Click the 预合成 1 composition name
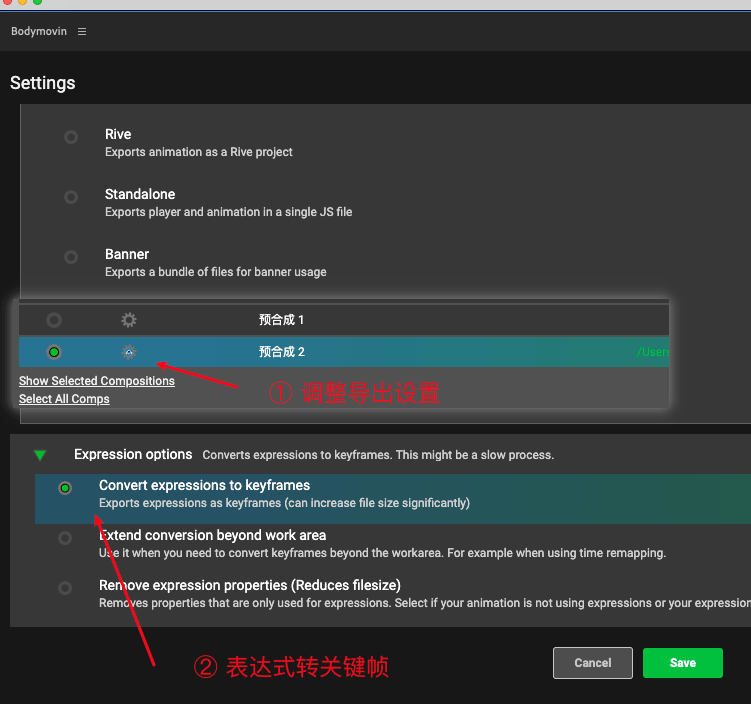The image size is (751, 704). [x=282, y=320]
